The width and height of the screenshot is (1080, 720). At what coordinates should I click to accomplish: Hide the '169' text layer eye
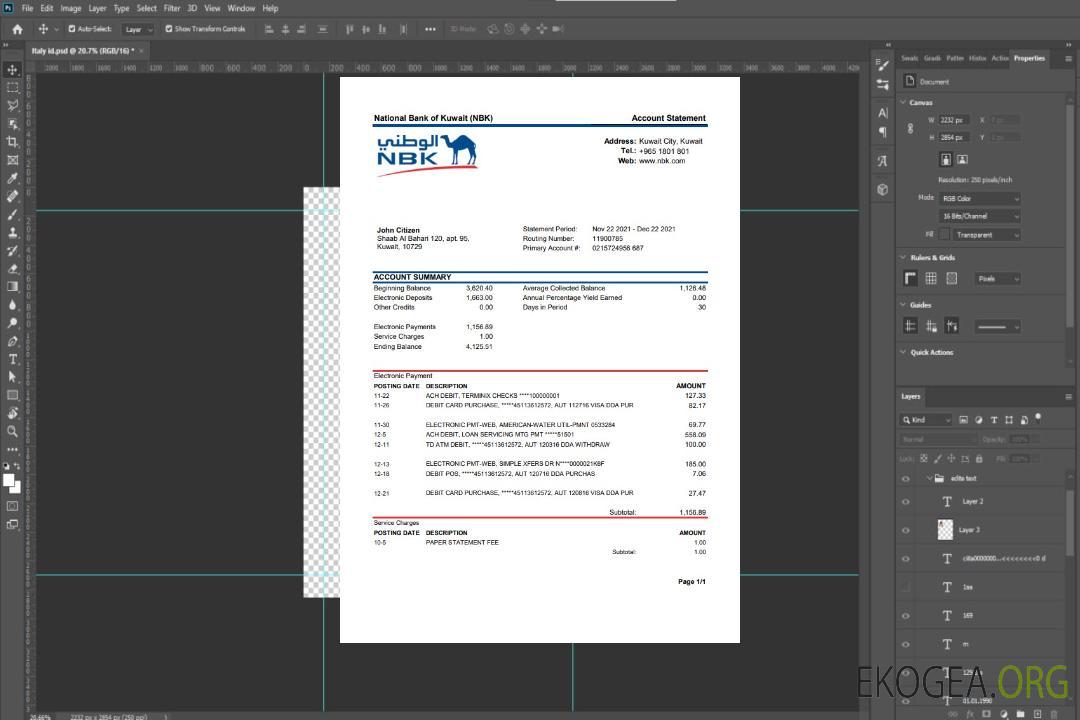click(x=906, y=616)
